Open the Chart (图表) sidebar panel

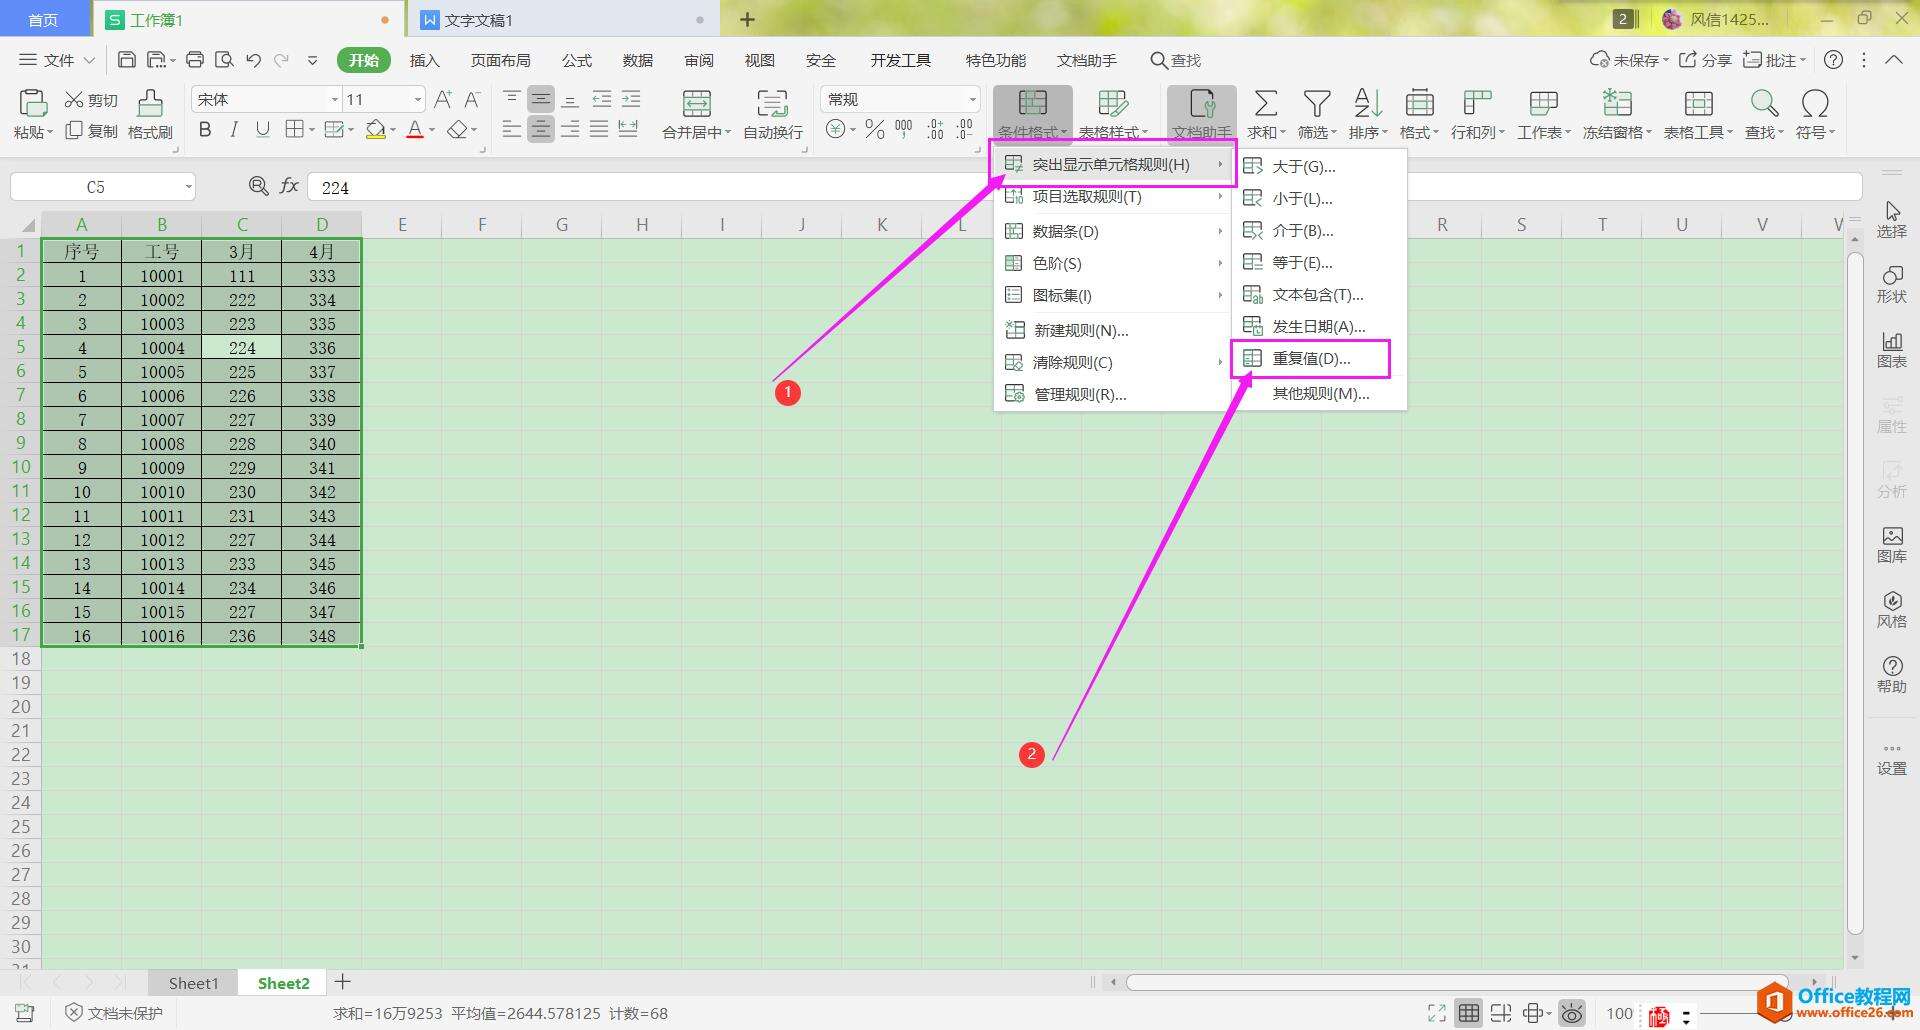click(1892, 349)
